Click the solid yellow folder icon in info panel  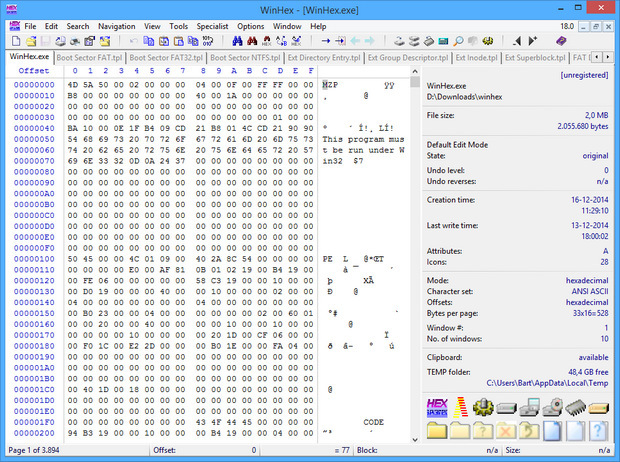tap(437, 431)
